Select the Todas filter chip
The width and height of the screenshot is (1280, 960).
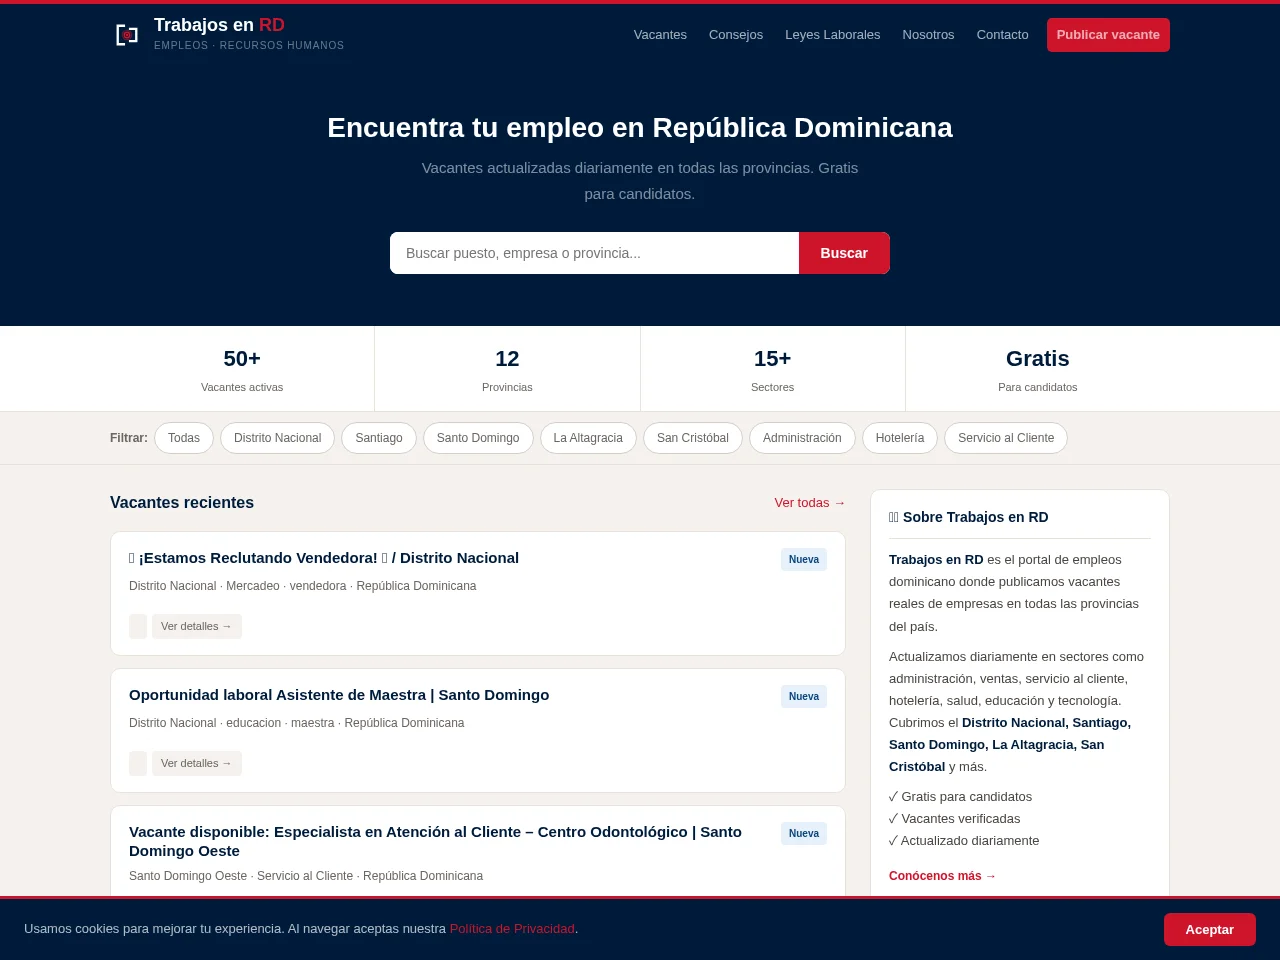point(184,438)
